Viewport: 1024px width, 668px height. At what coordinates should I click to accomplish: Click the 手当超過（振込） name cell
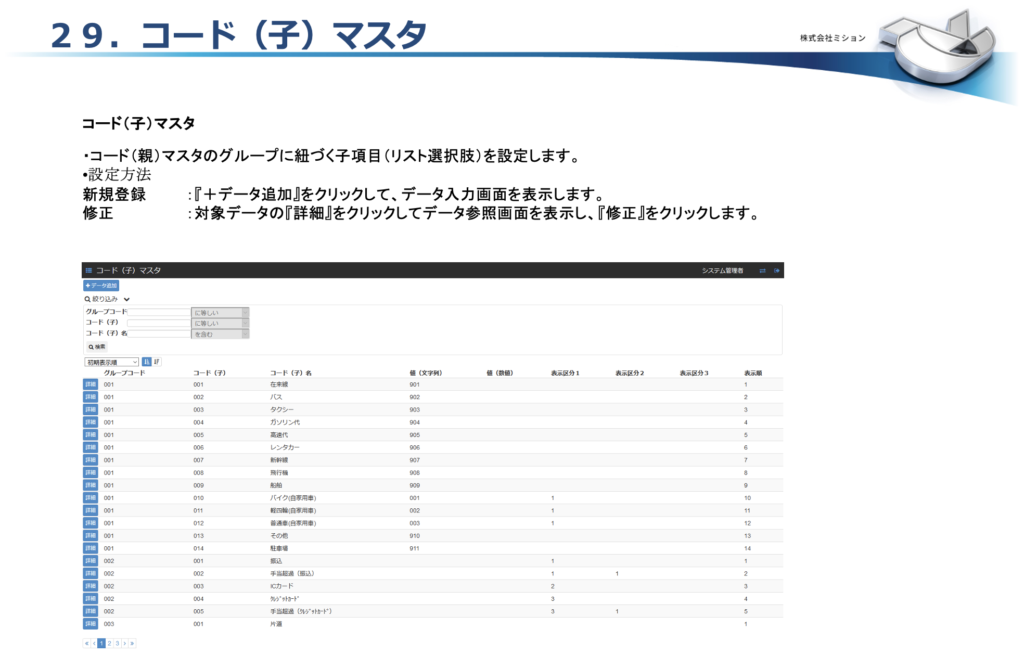293,573
